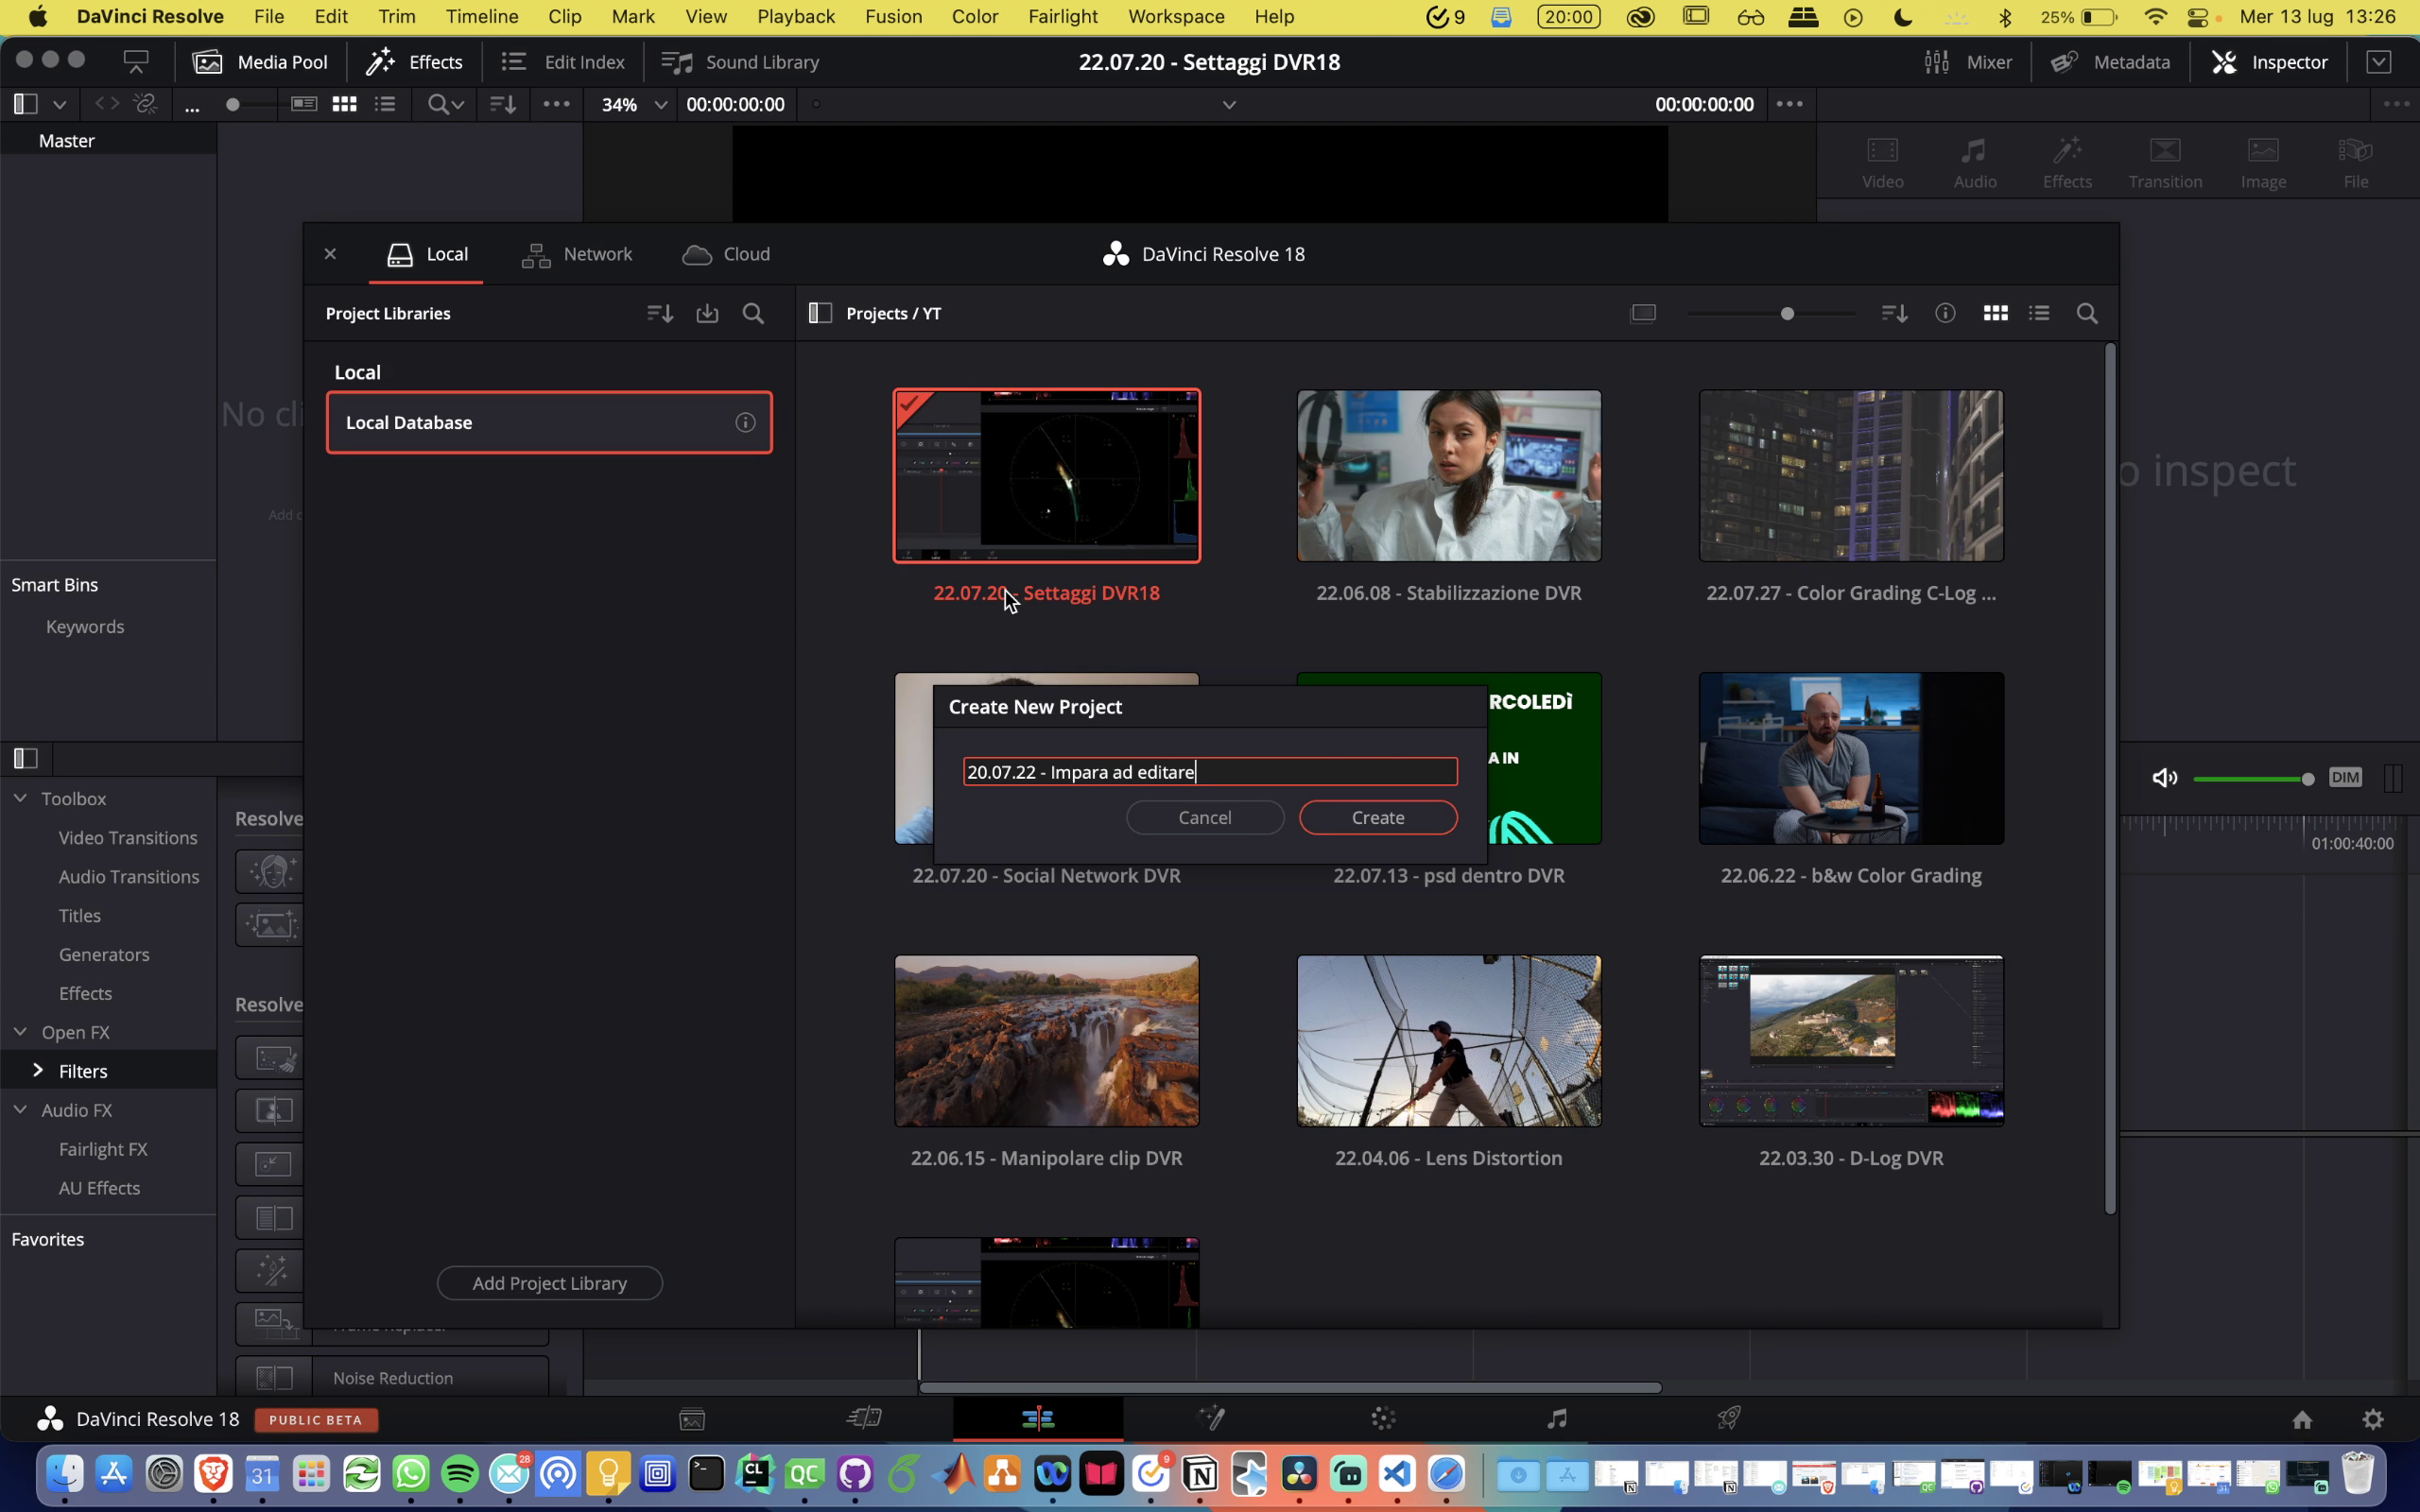Collapse the Open FX tree
The image size is (2420, 1512).
[x=20, y=1032]
